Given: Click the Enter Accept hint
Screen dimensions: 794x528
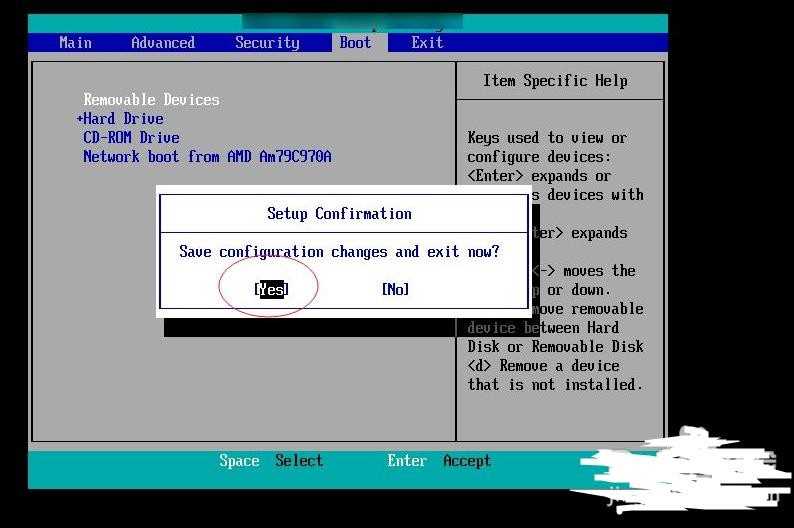Looking at the screenshot, I should (439, 461).
